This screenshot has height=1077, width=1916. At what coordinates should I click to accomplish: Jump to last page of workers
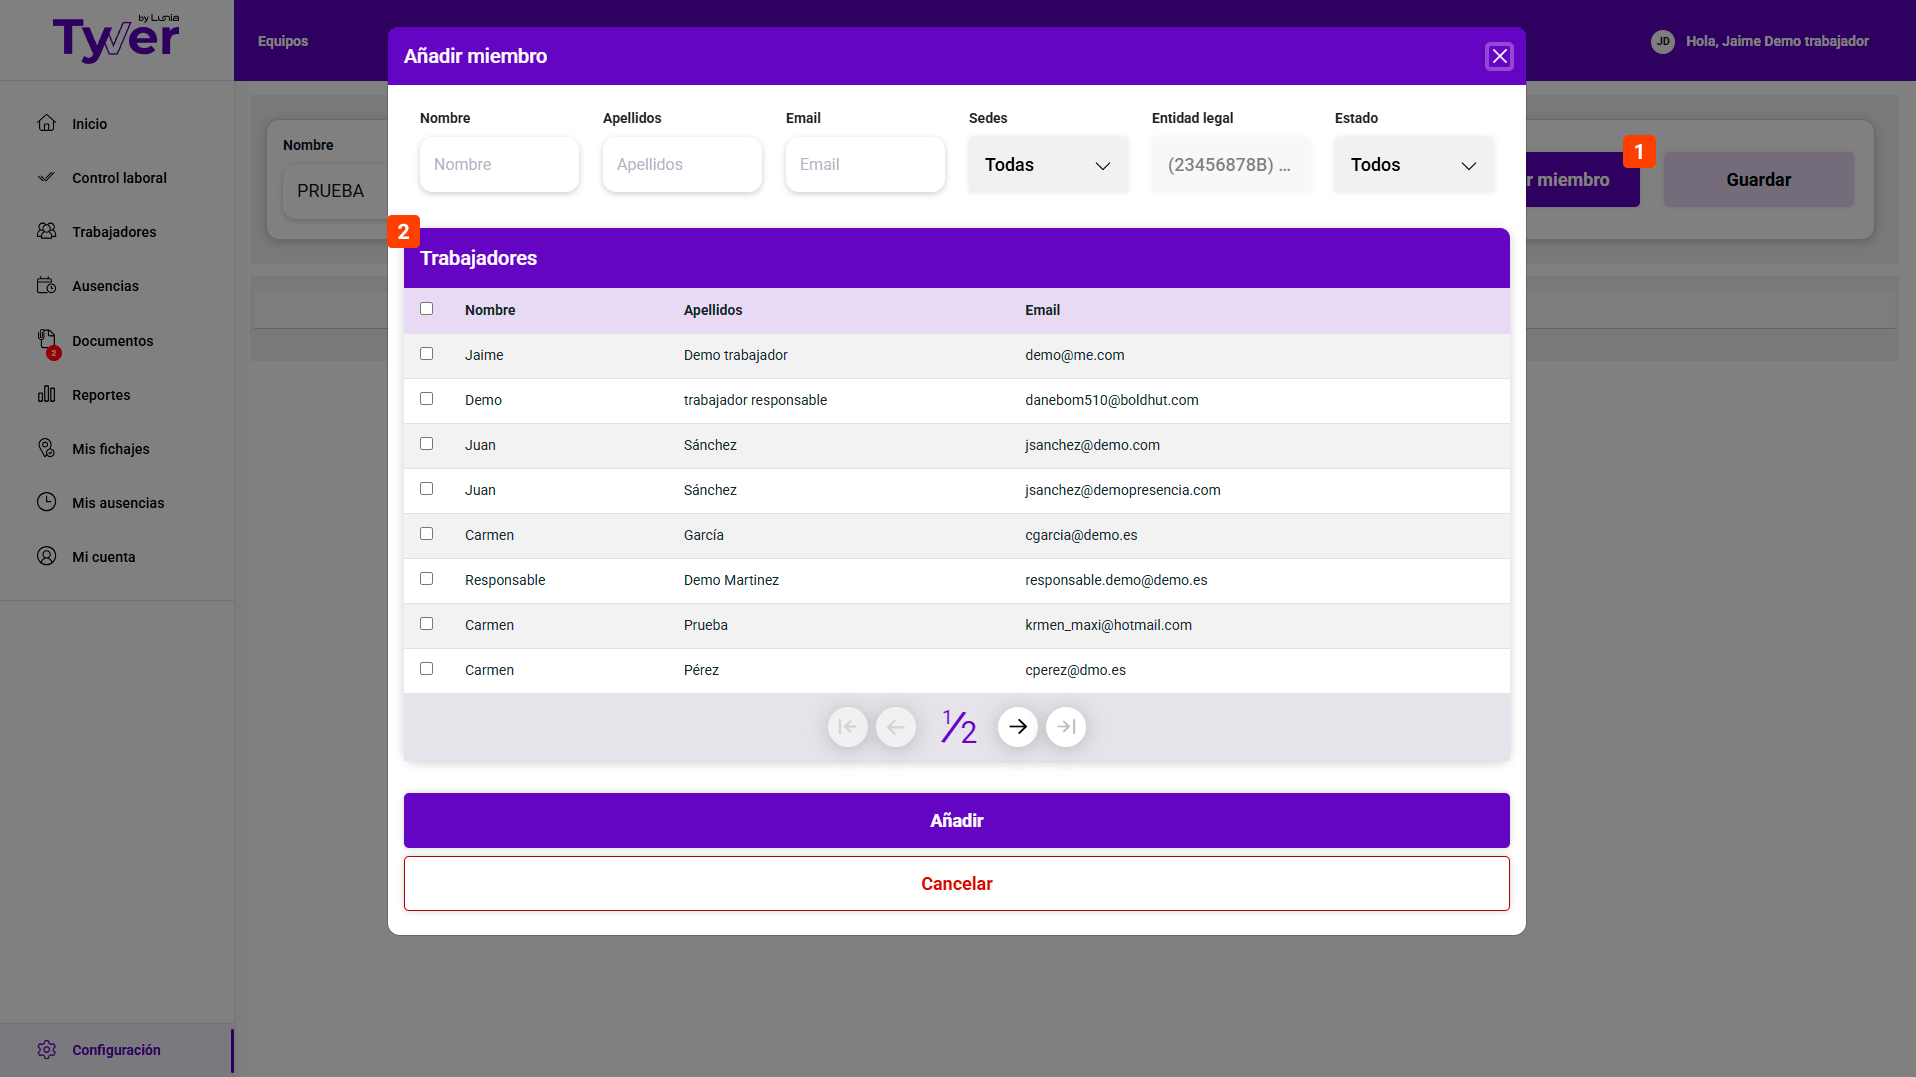click(1066, 727)
